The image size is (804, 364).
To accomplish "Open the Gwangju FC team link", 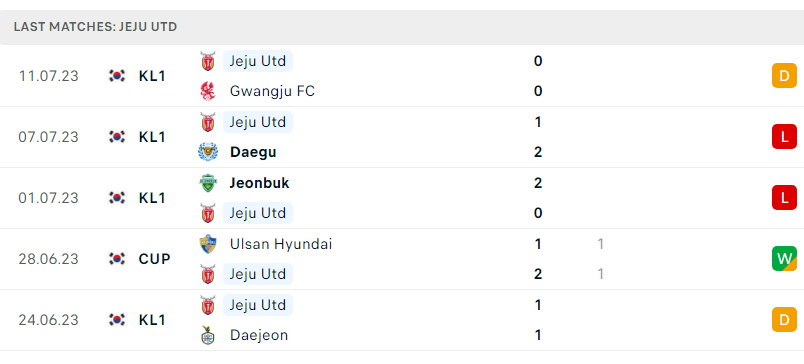I will click(272, 91).
